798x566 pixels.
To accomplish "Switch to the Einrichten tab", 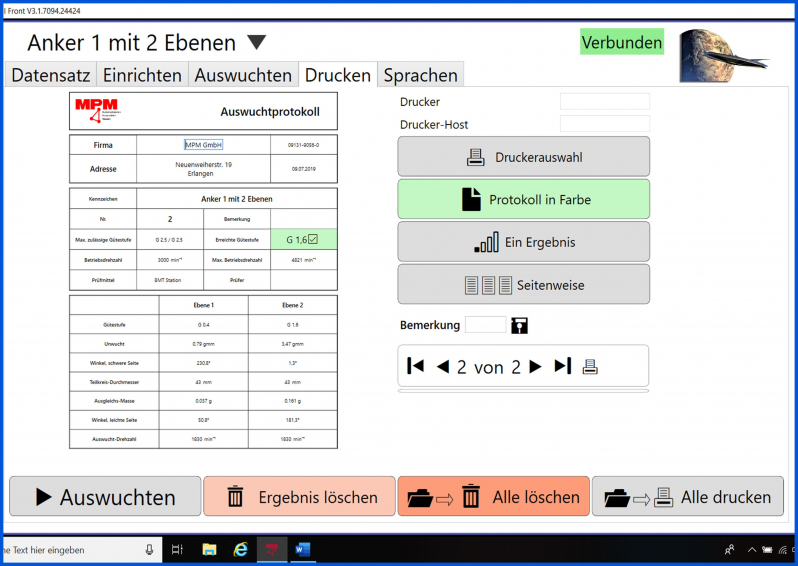I will 142,75.
